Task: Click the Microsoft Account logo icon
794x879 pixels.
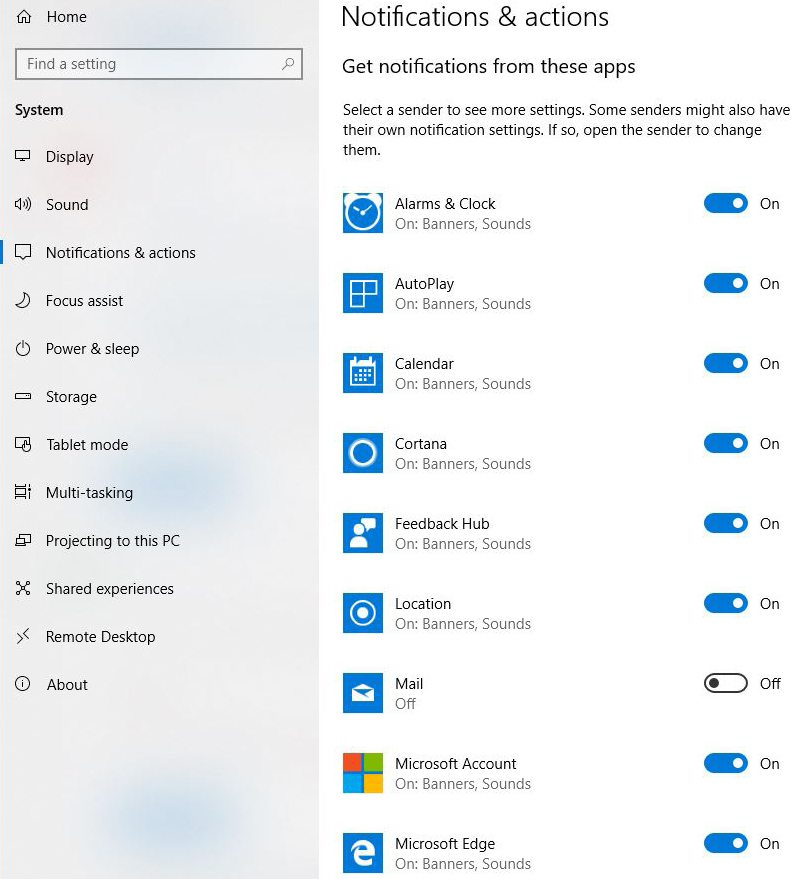Action: [363, 773]
